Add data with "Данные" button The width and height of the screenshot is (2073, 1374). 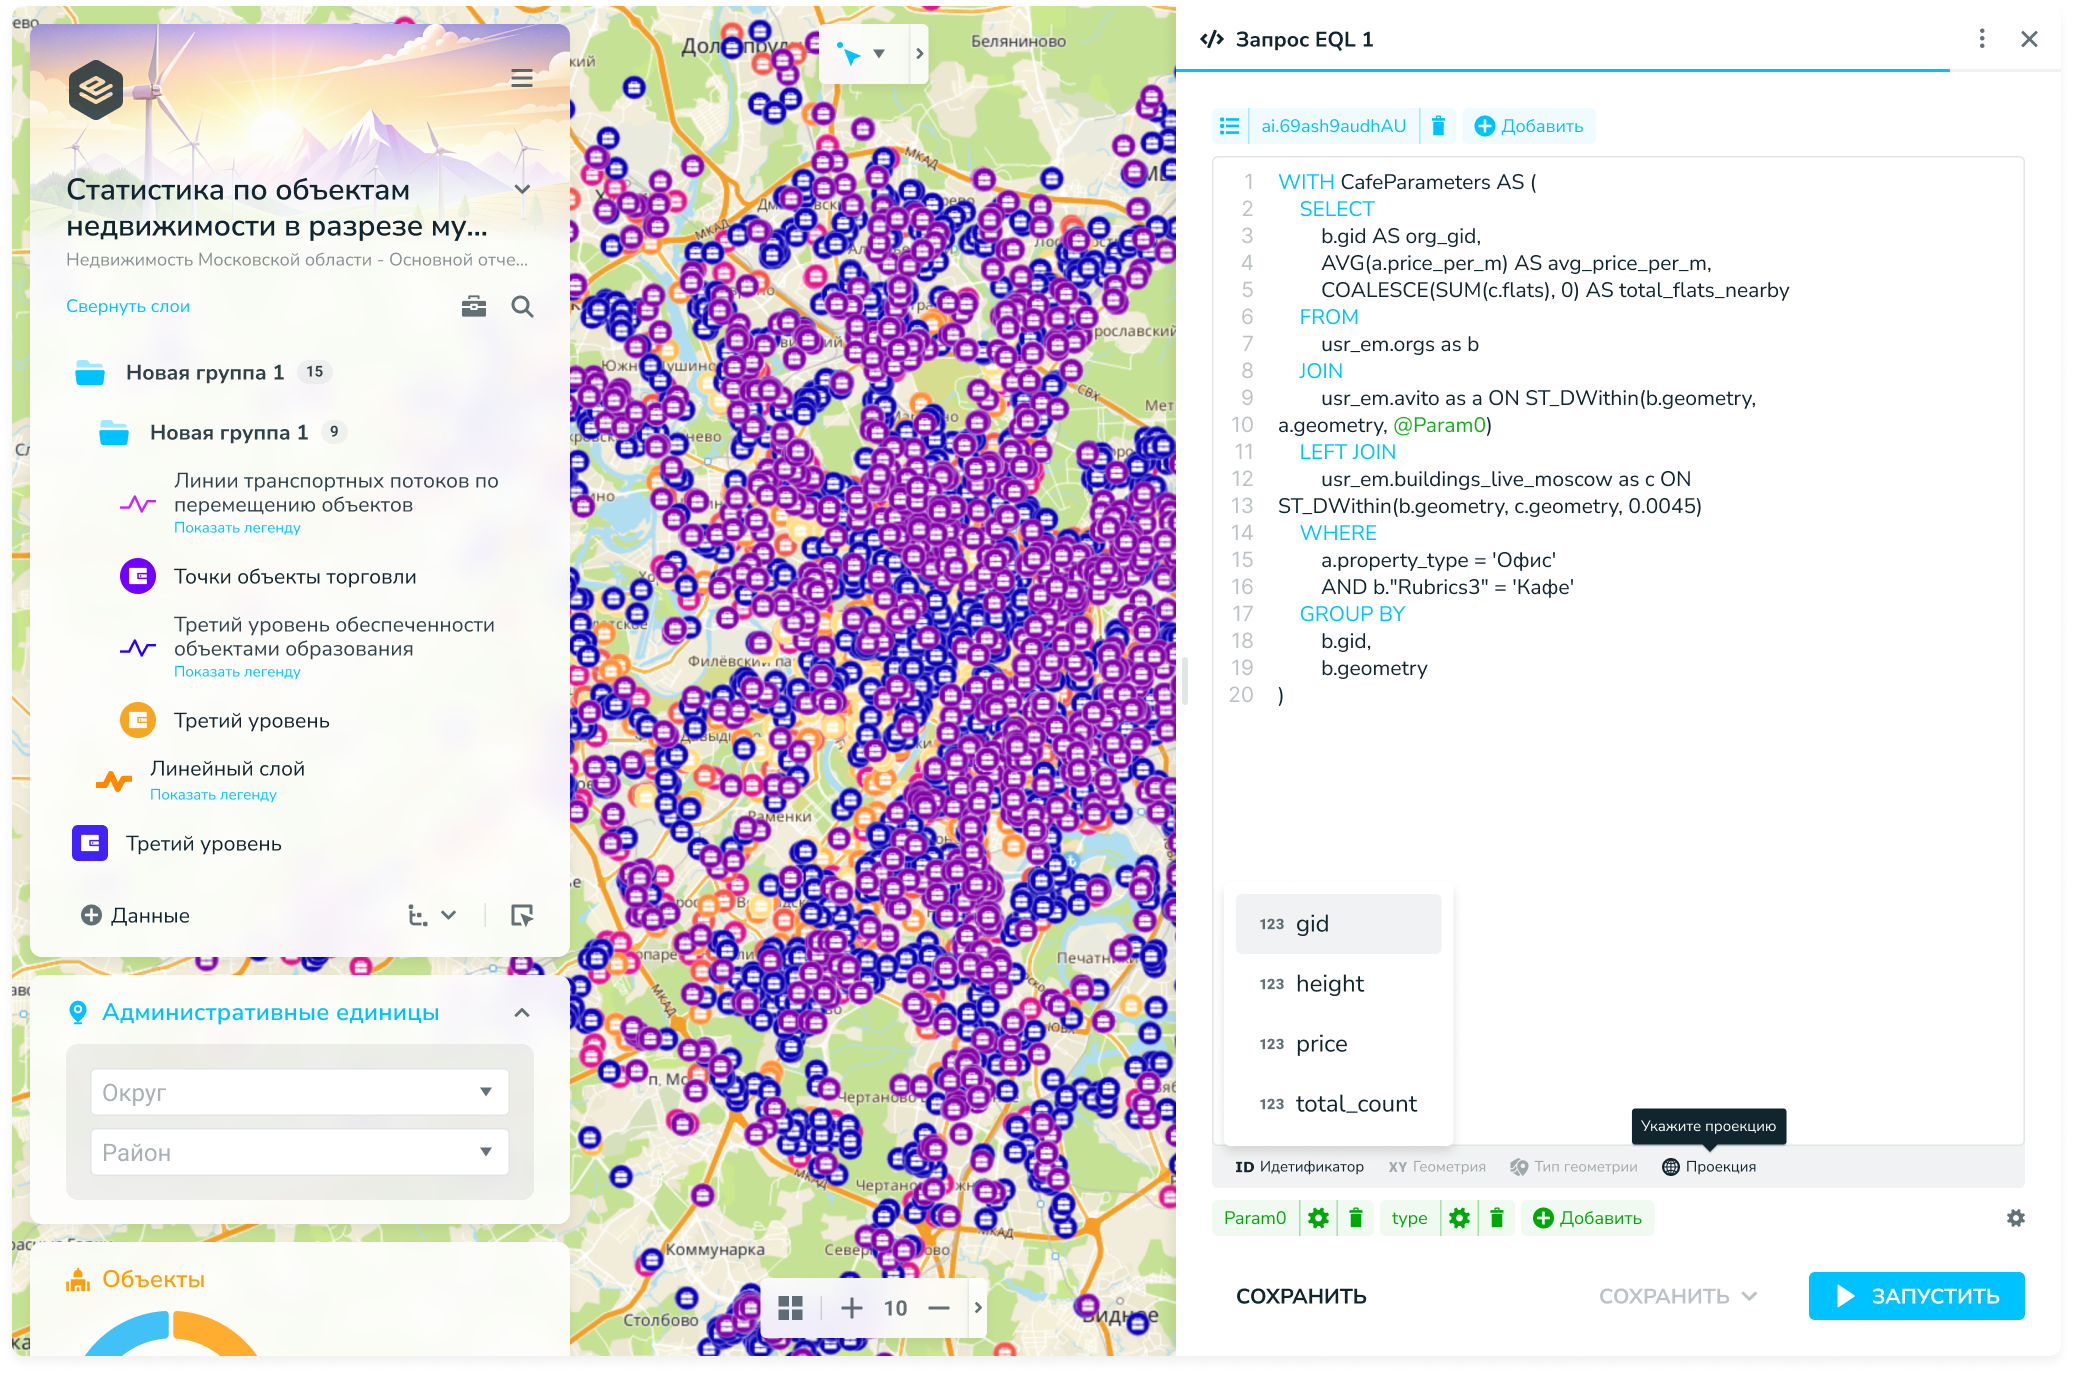pos(135,915)
